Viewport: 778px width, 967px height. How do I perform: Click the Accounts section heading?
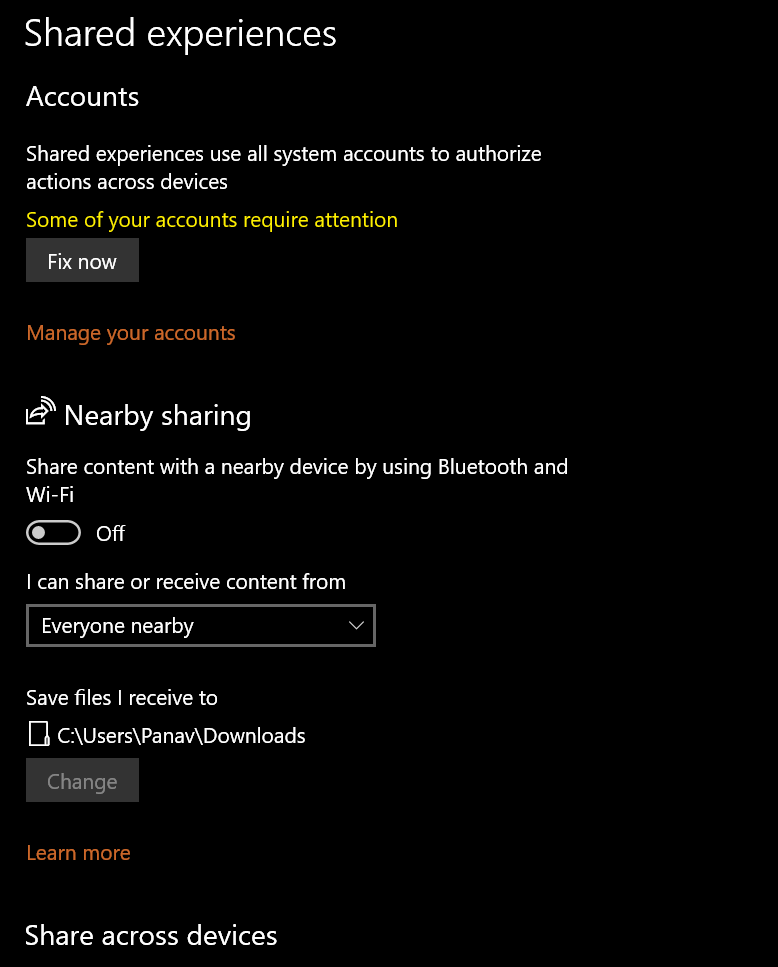click(x=83, y=97)
